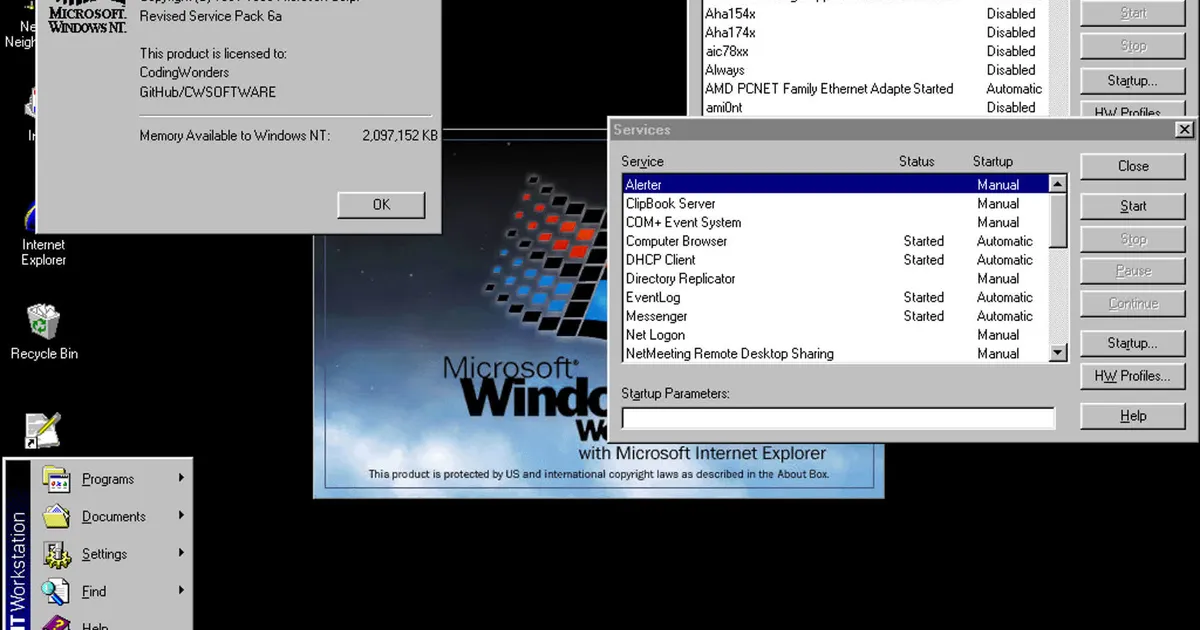Image resolution: width=1200 pixels, height=630 pixels.
Task: Click Close button in Services dialog
Action: [1133, 166]
